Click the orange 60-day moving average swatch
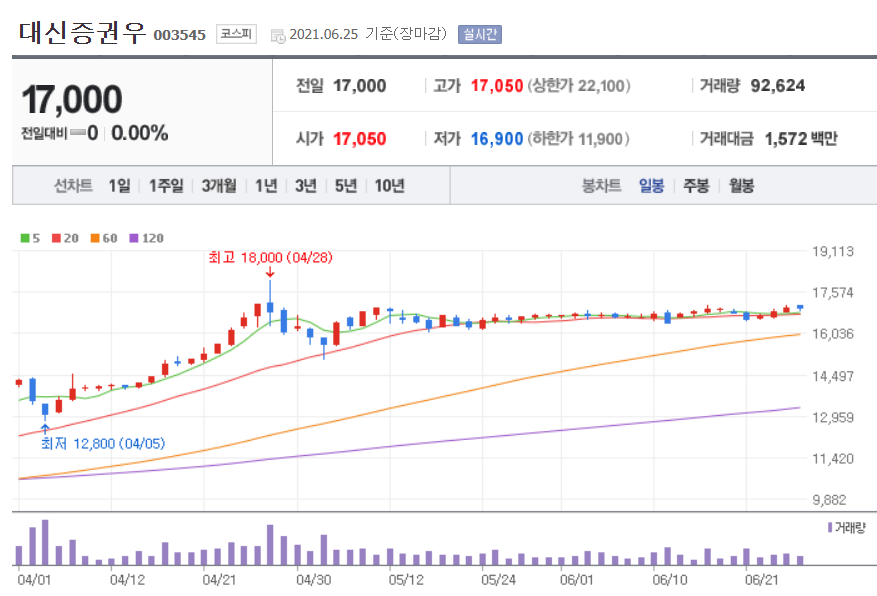 pos(95,238)
